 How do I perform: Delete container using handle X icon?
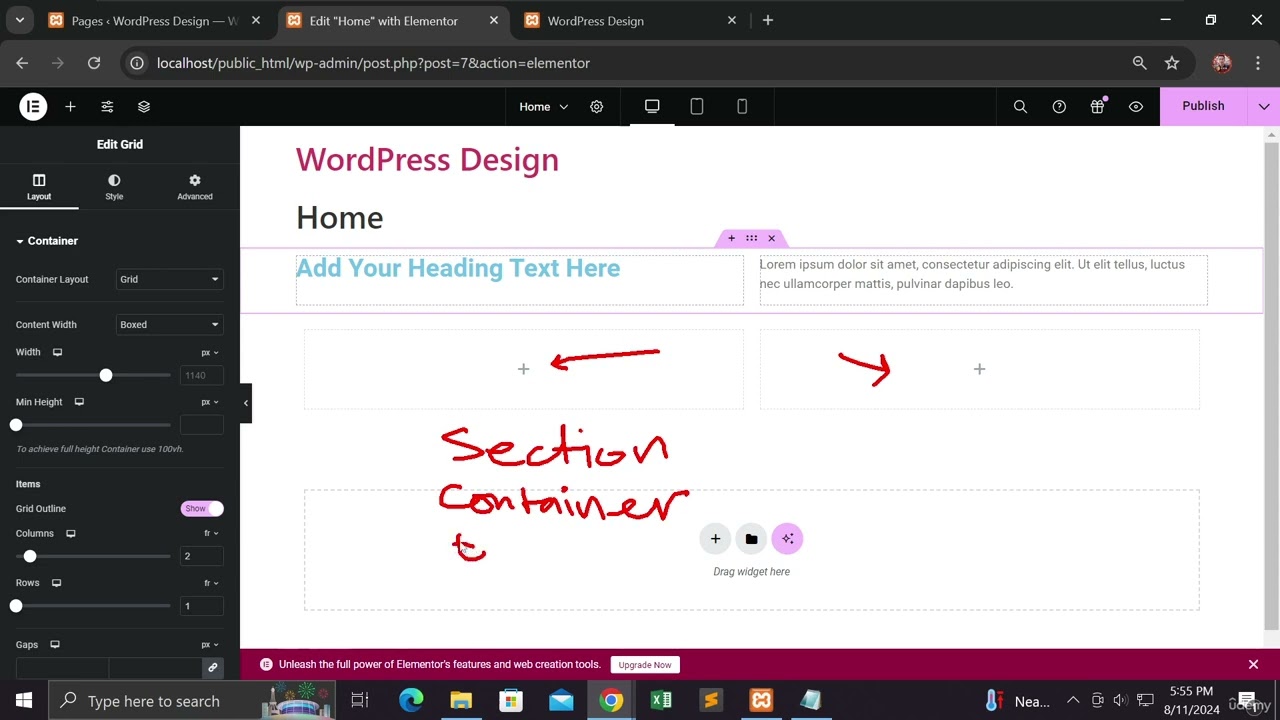click(771, 238)
